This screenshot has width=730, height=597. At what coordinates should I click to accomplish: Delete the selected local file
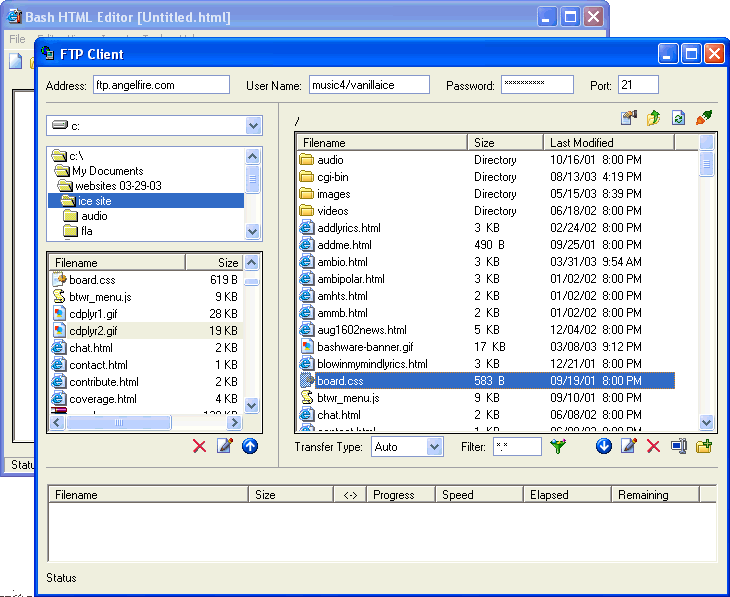pos(200,446)
